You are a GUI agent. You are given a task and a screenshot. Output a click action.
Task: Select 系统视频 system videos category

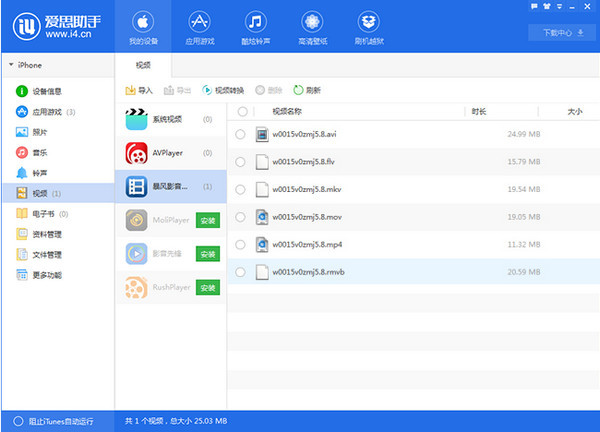pyautogui.click(x=171, y=119)
